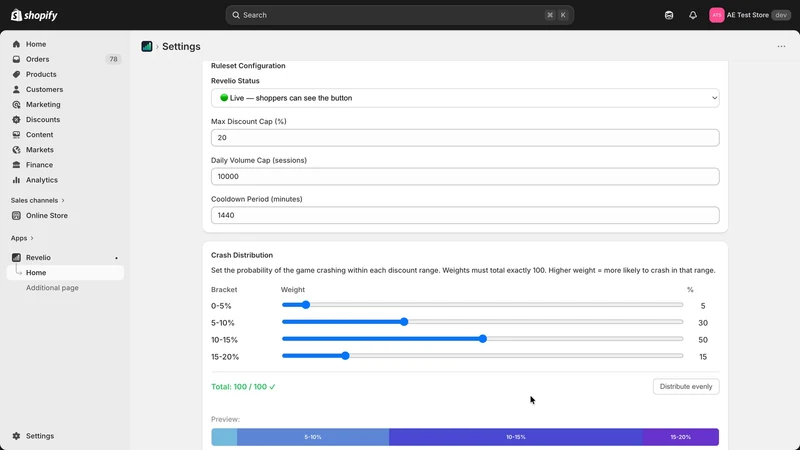The height and width of the screenshot is (450, 800).
Task: Click the 15-20% segment in preview bar
Action: 681,437
